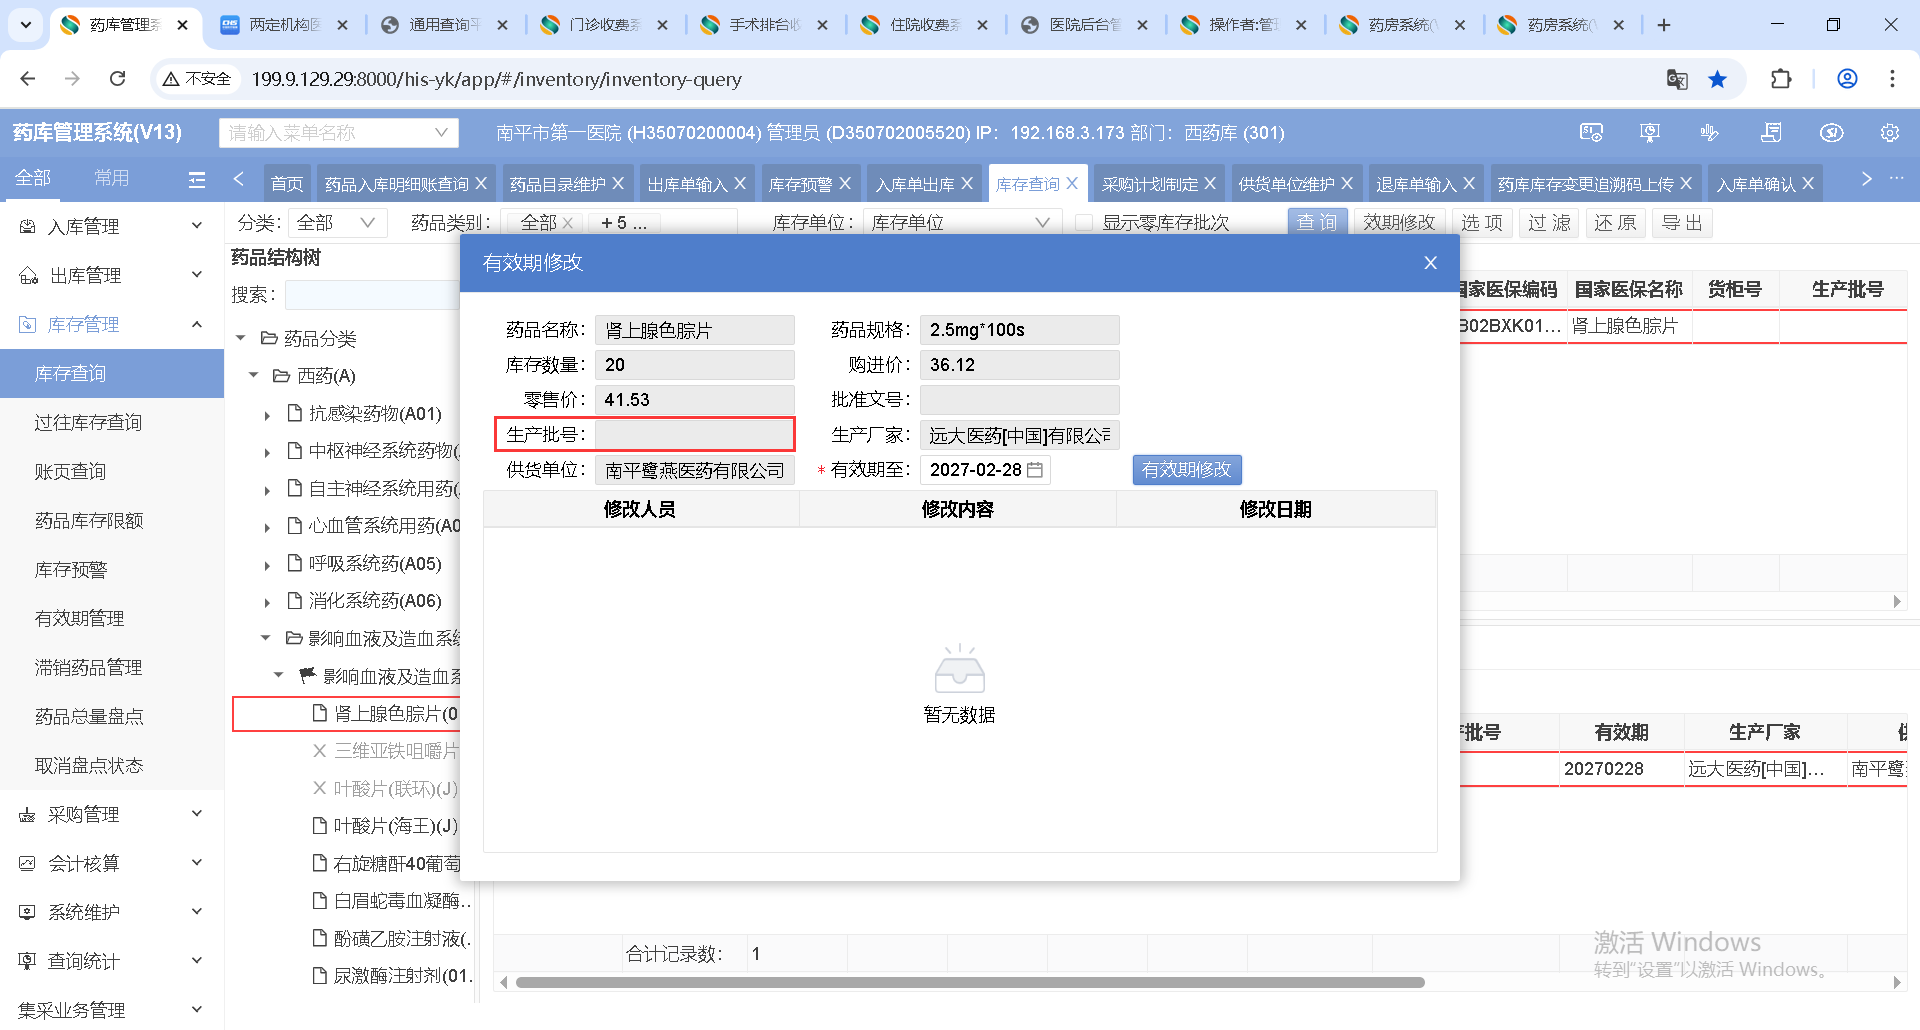
Task: Open 过往库存查询 in the sidebar
Action: click(112, 423)
